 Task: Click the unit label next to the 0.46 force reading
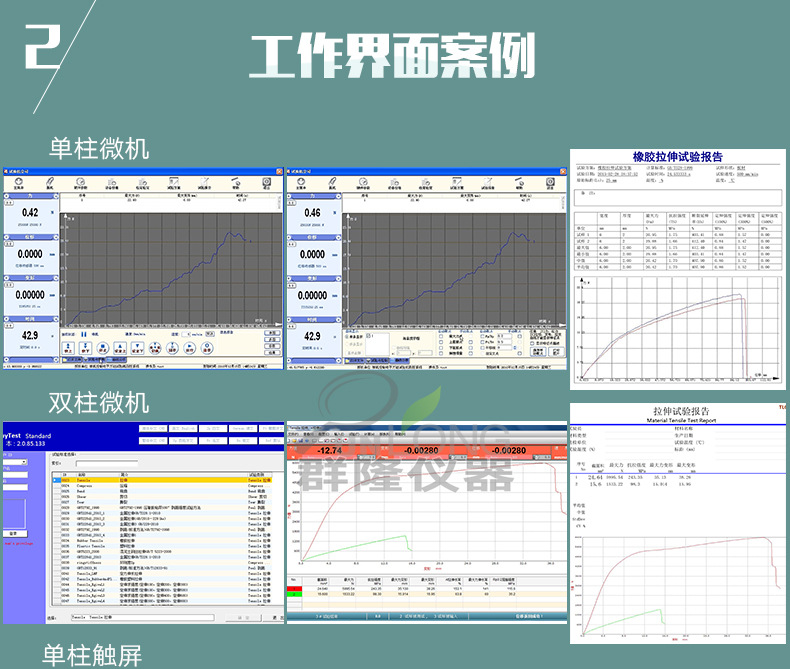point(335,213)
